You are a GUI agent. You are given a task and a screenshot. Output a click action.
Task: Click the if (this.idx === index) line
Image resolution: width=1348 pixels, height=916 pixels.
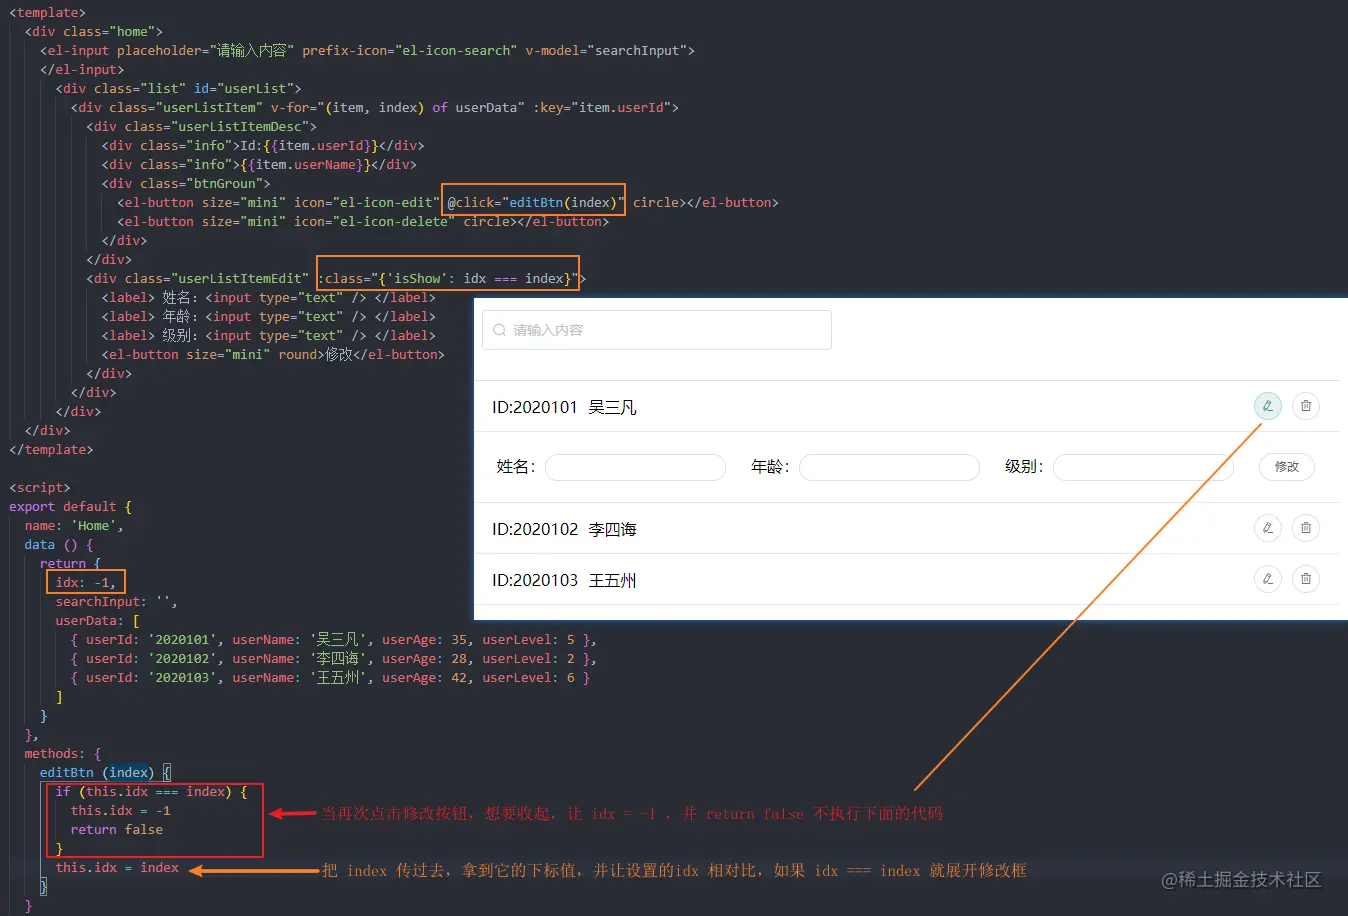[x=151, y=791]
